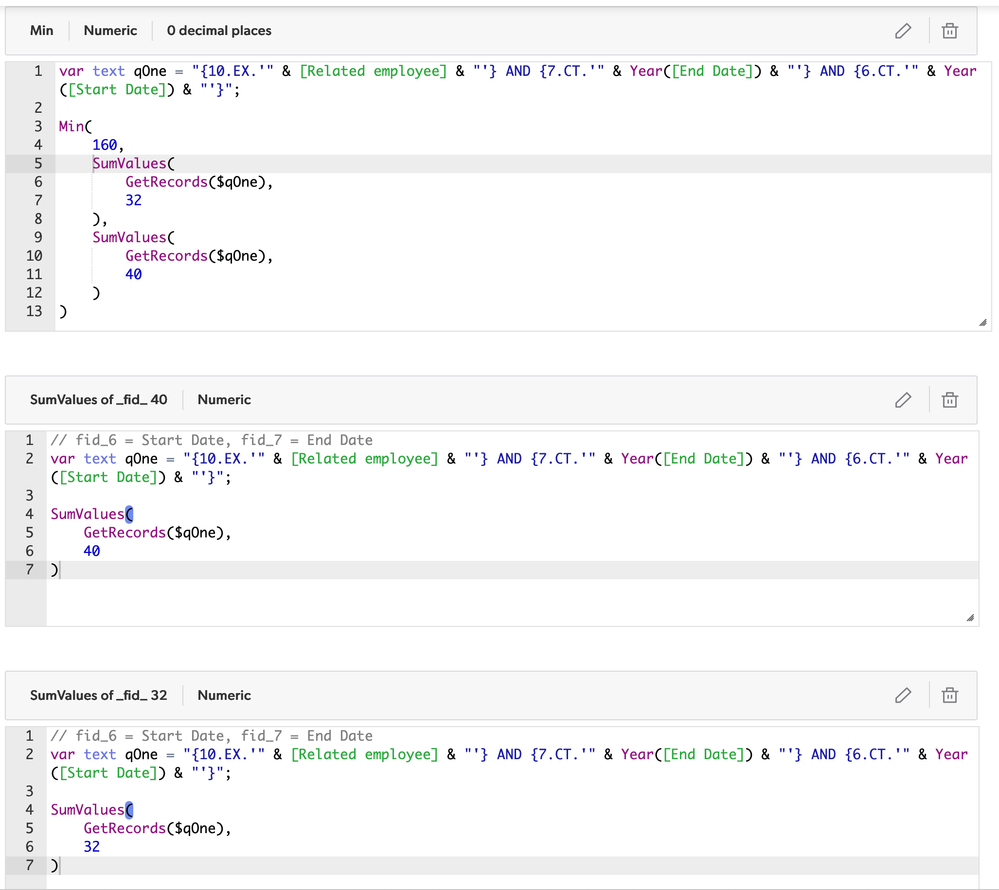The image size is (999, 890).
Task: Delete the SumValues of _fid_ 40 formula
Action: (x=949, y=400)
